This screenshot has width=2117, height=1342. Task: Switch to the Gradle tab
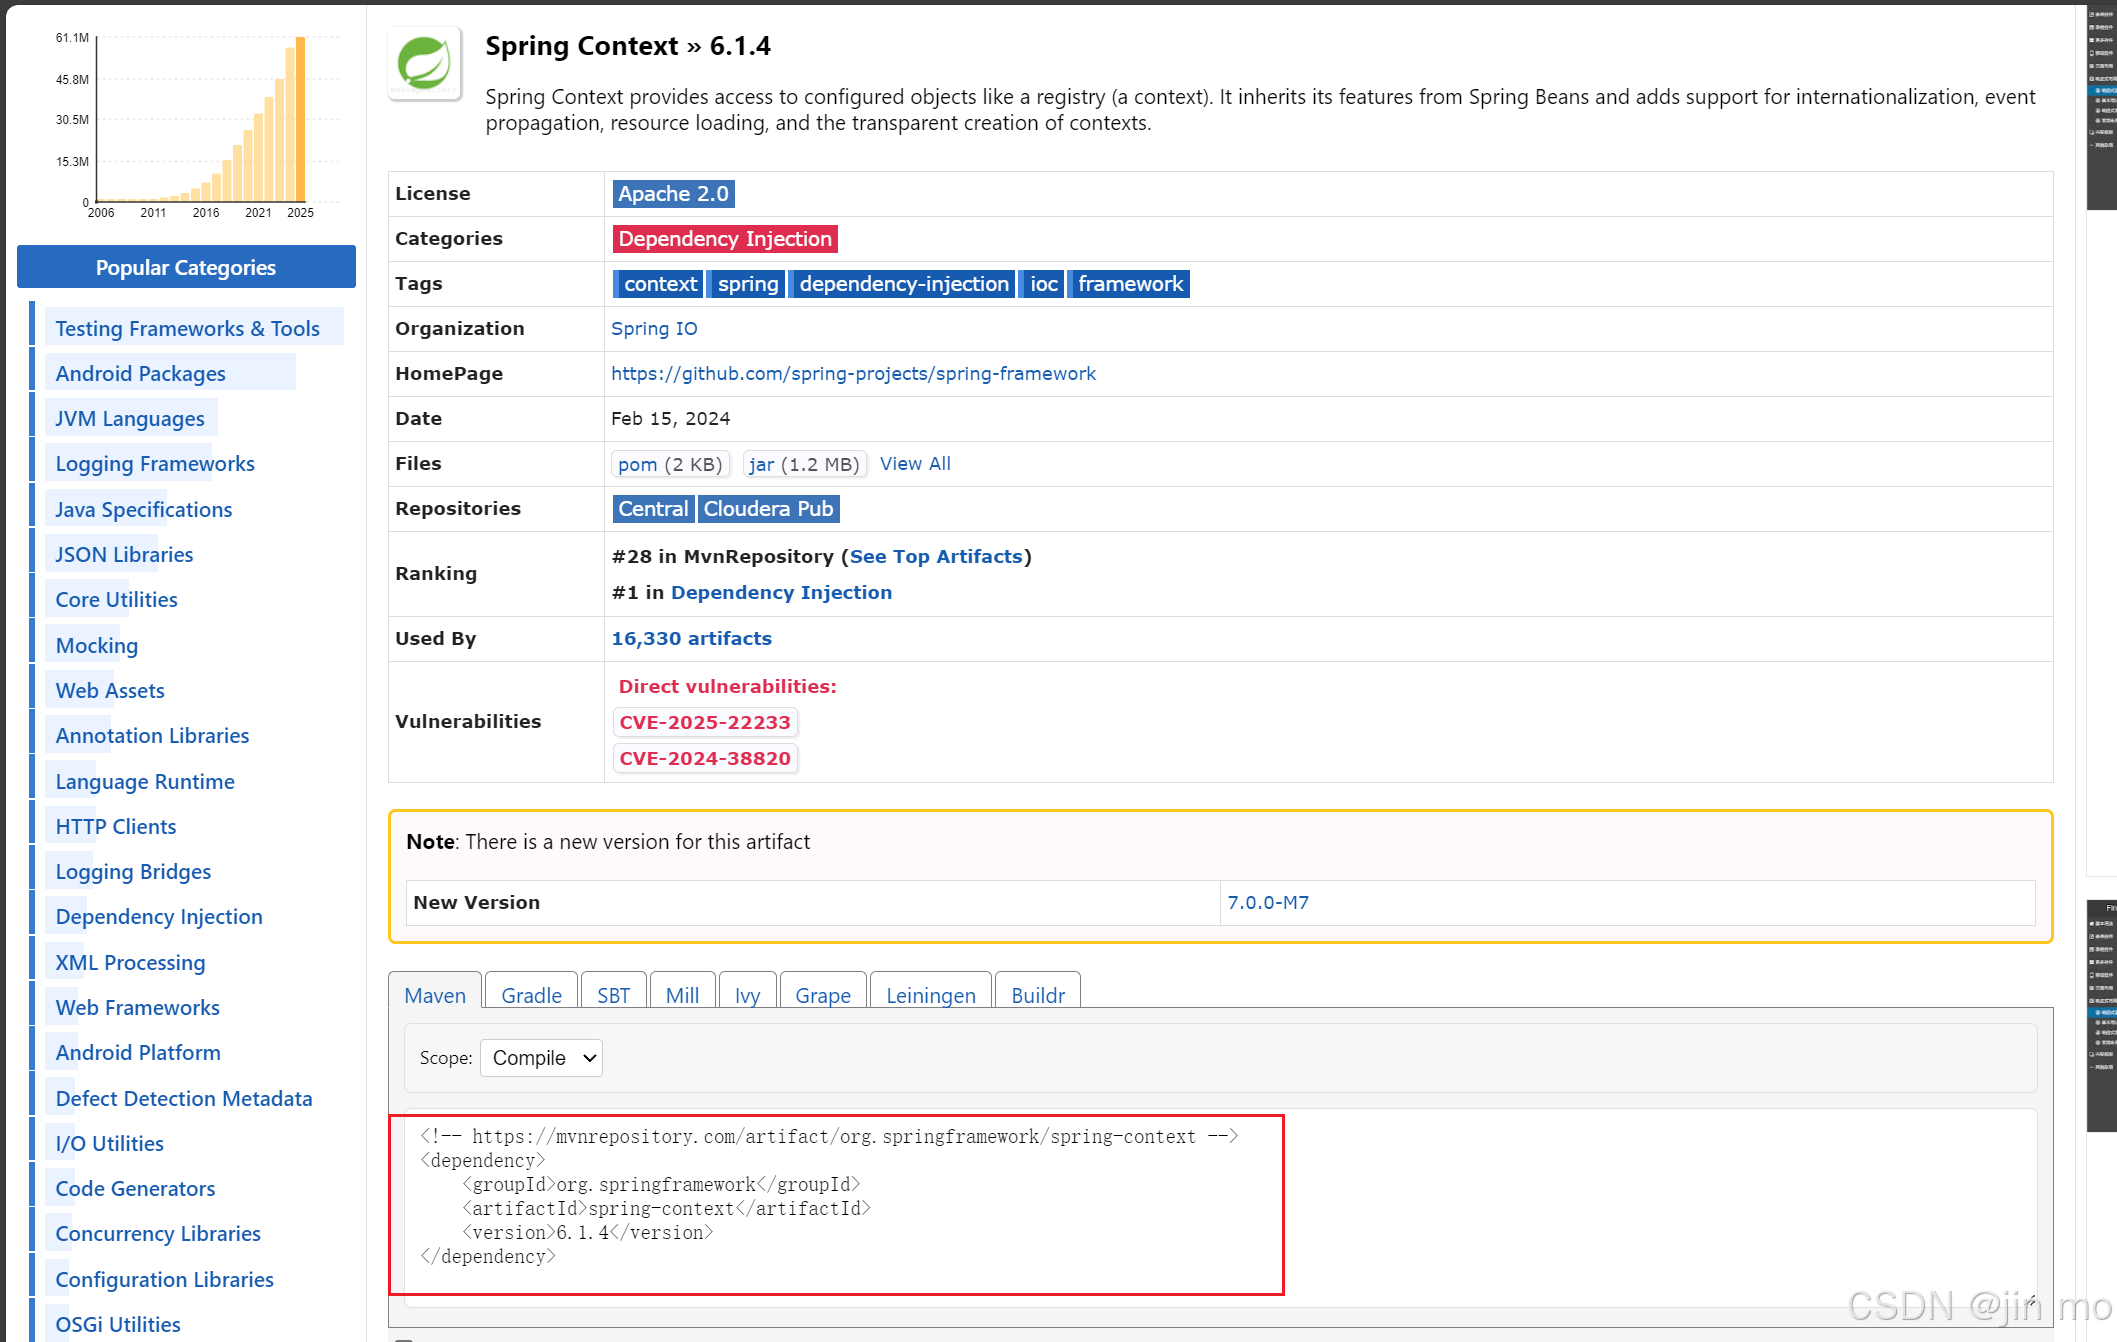click(x=531, y=995)
